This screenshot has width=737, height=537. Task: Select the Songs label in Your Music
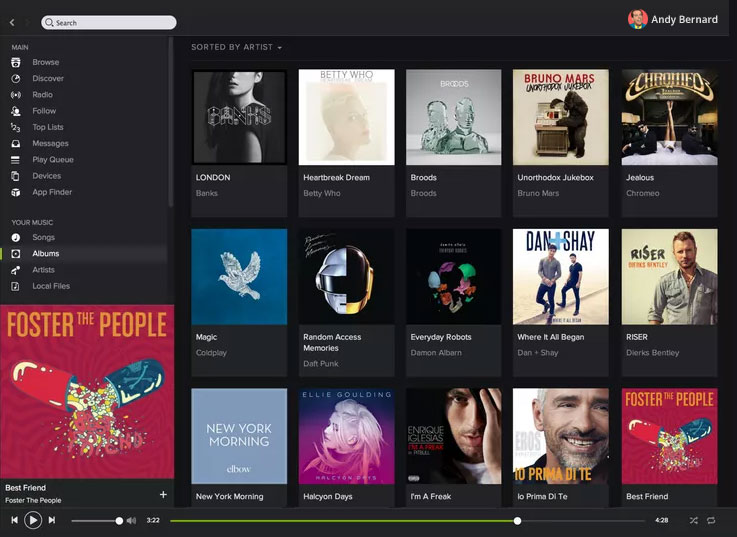(x=43, y=237)
